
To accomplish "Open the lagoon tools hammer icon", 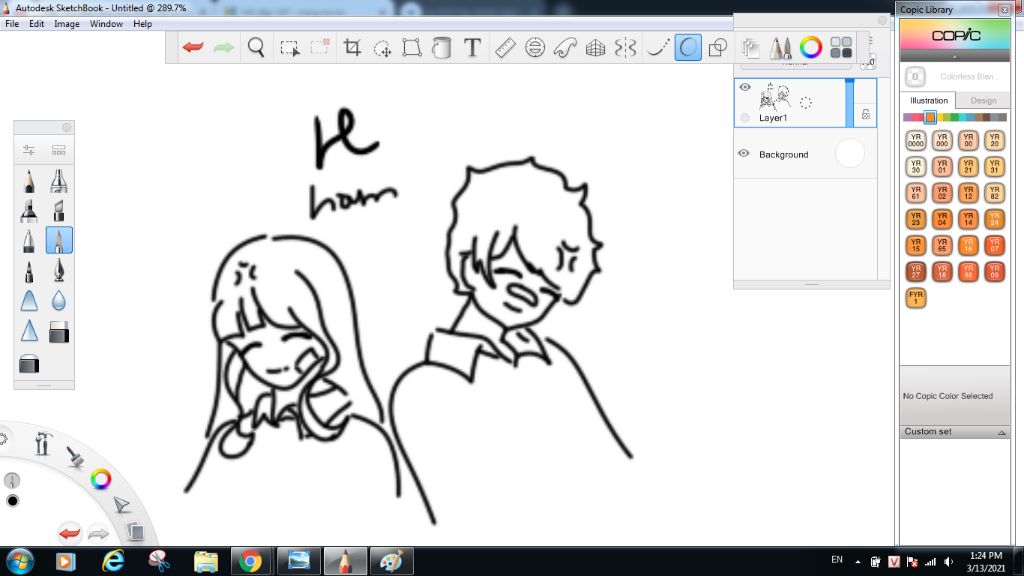I will (x=42, y=443).
